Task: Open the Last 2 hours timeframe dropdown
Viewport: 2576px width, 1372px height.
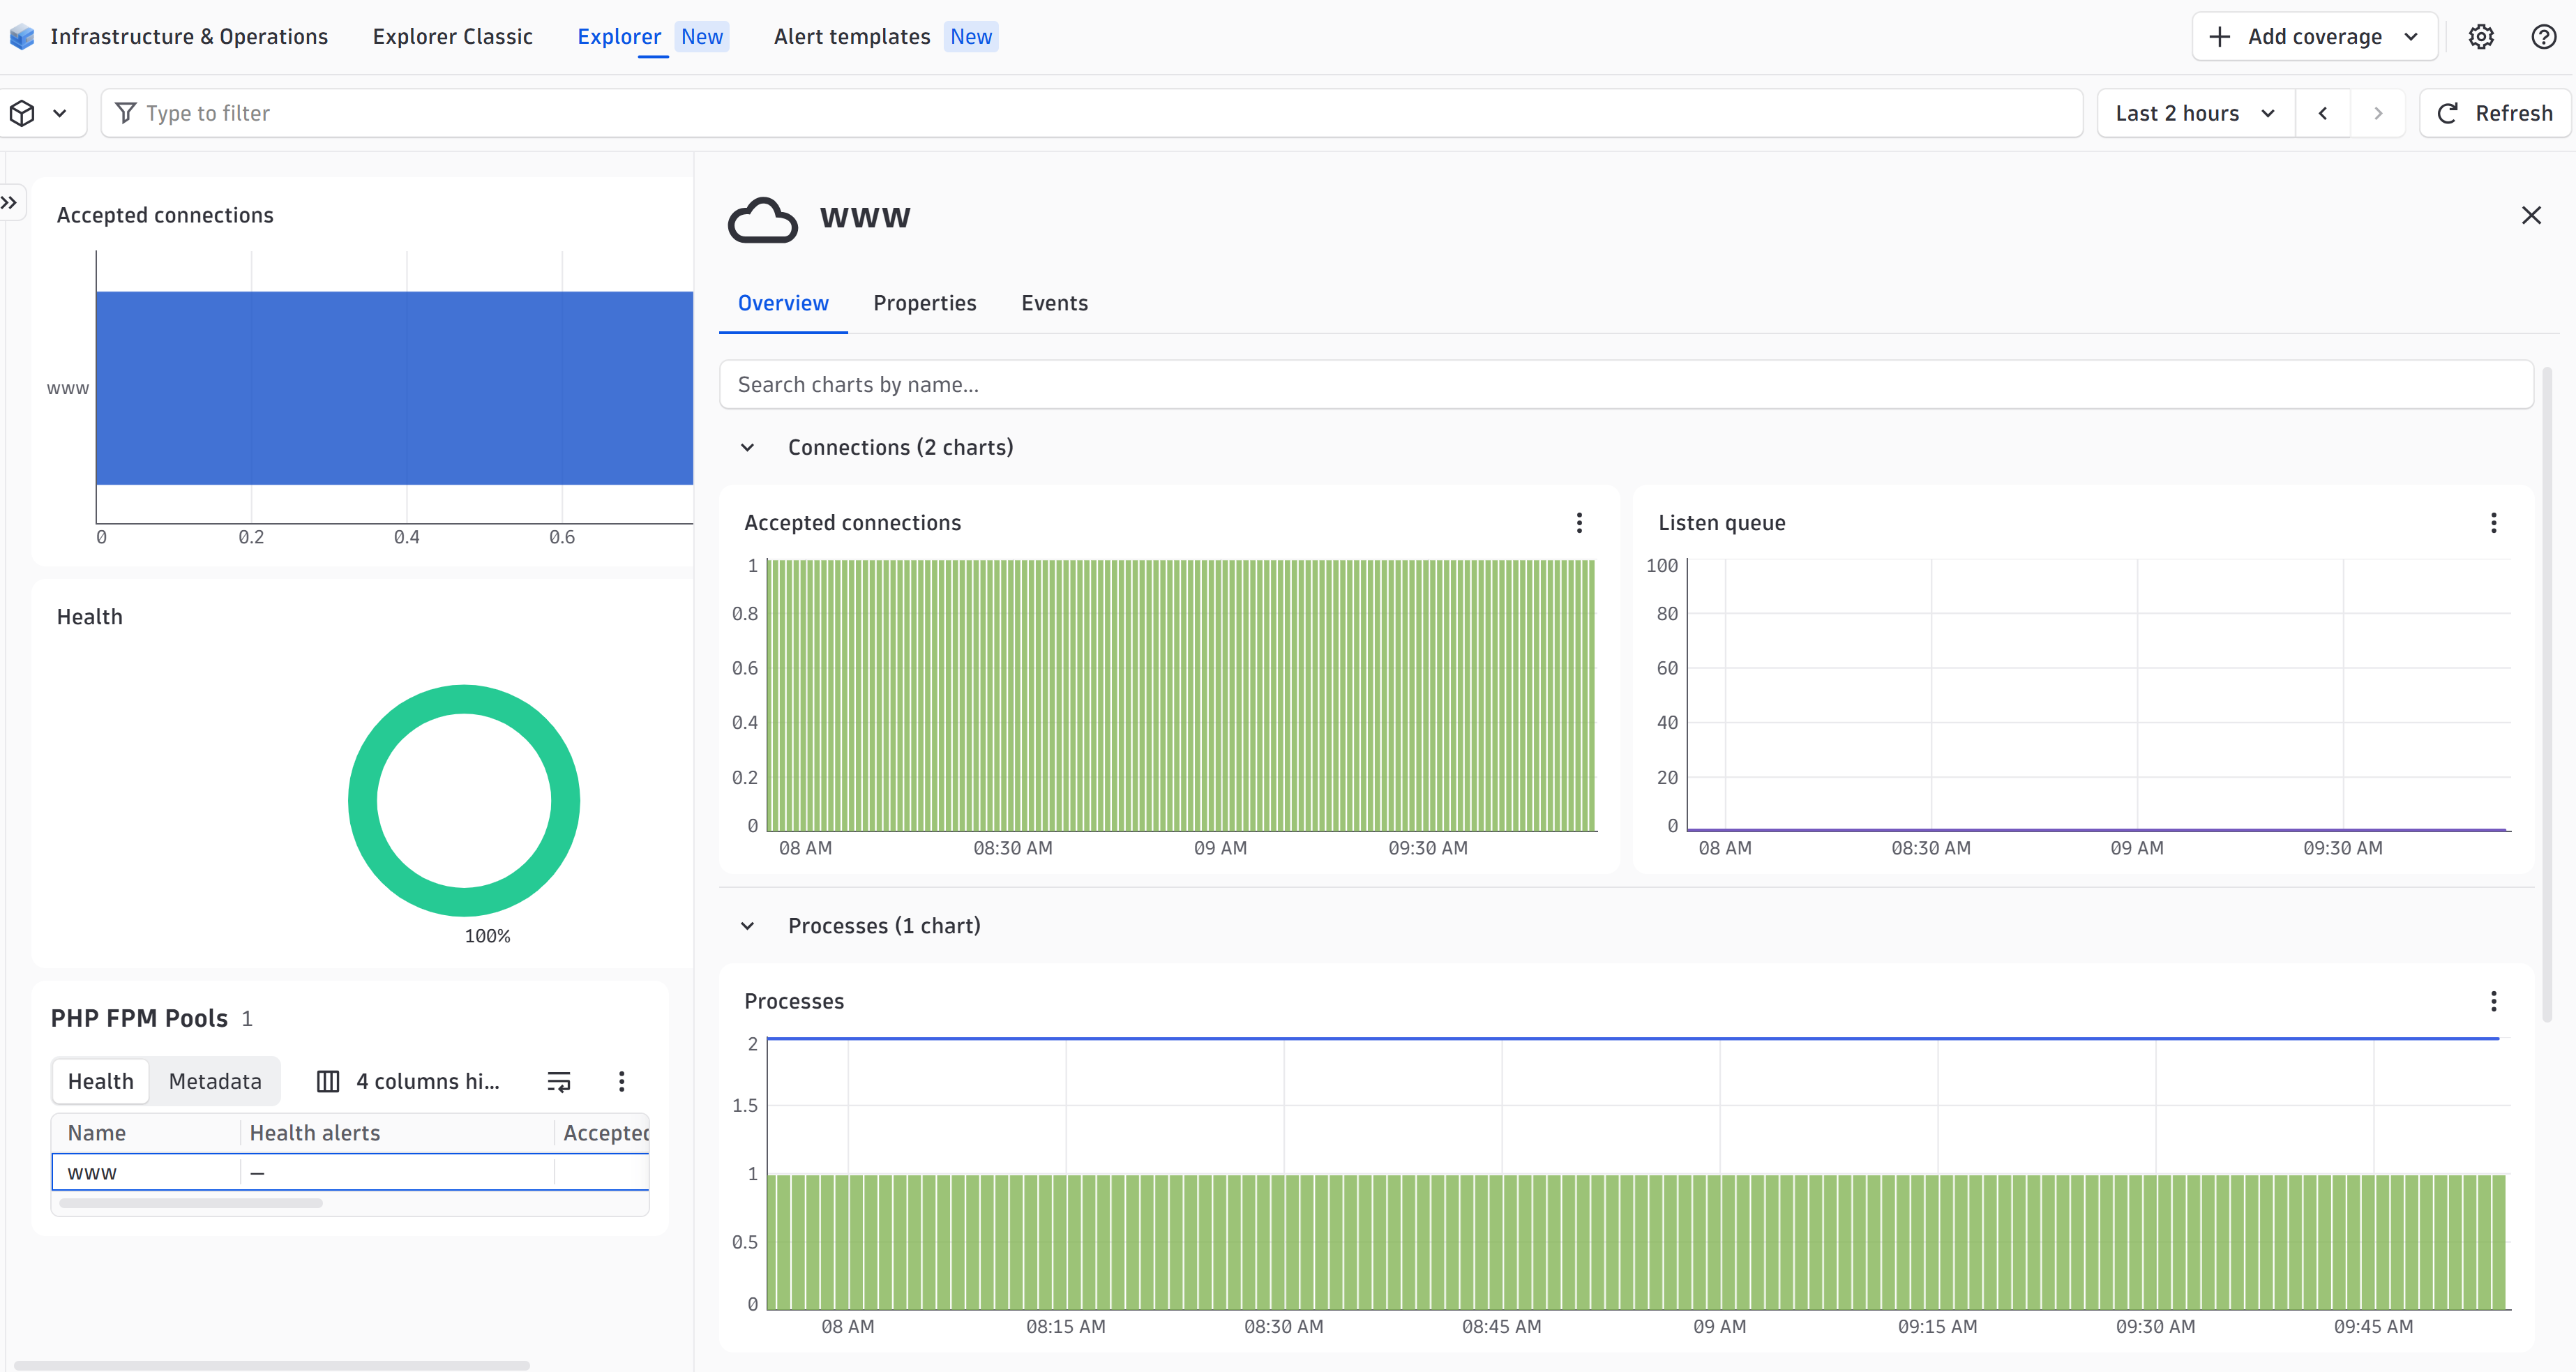Action: coord(2195,113)
